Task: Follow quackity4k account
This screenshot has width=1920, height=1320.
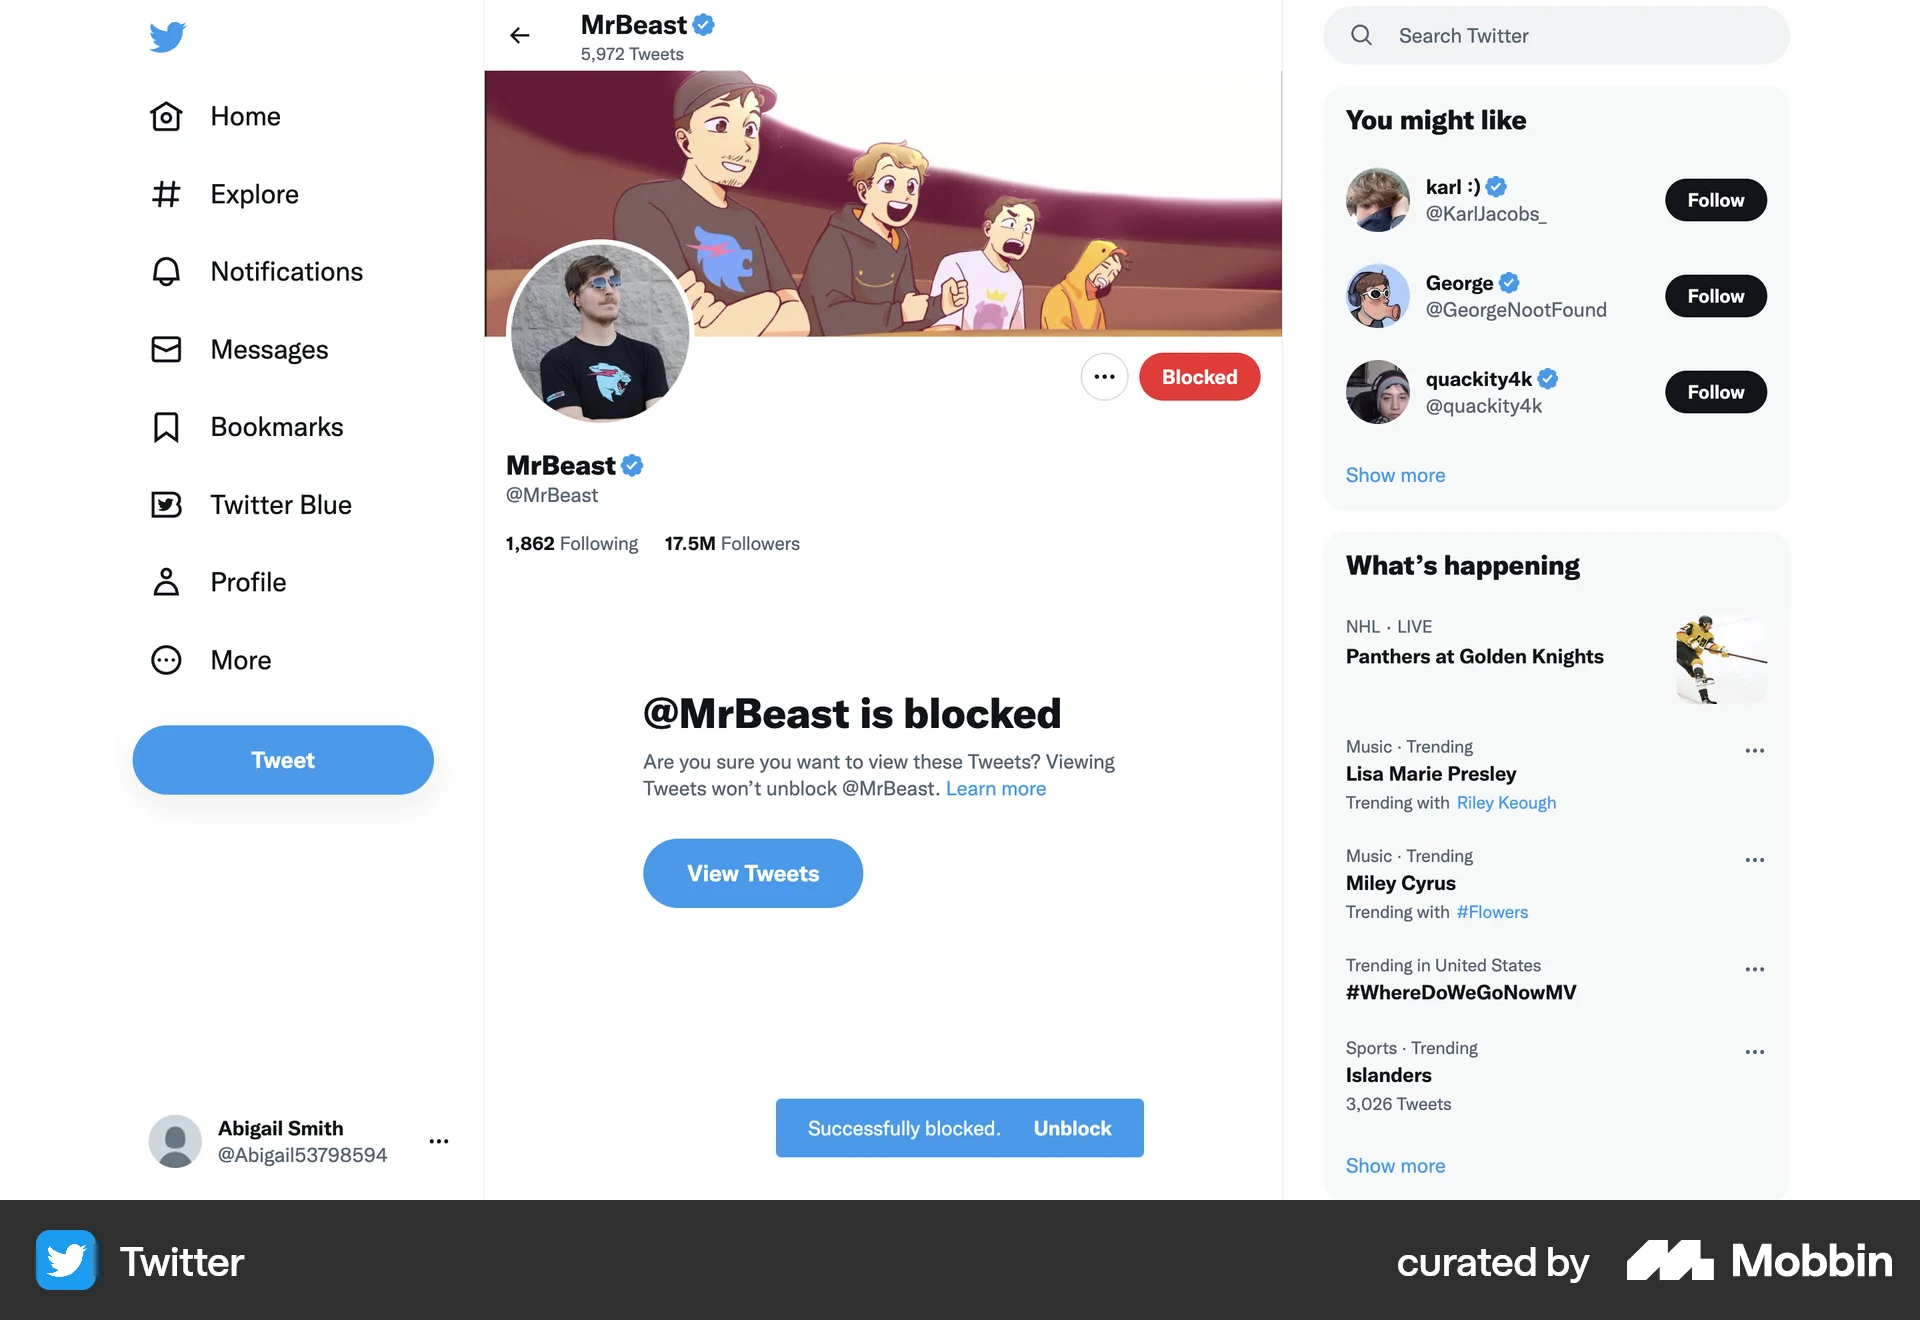Action: [1715, 392]
